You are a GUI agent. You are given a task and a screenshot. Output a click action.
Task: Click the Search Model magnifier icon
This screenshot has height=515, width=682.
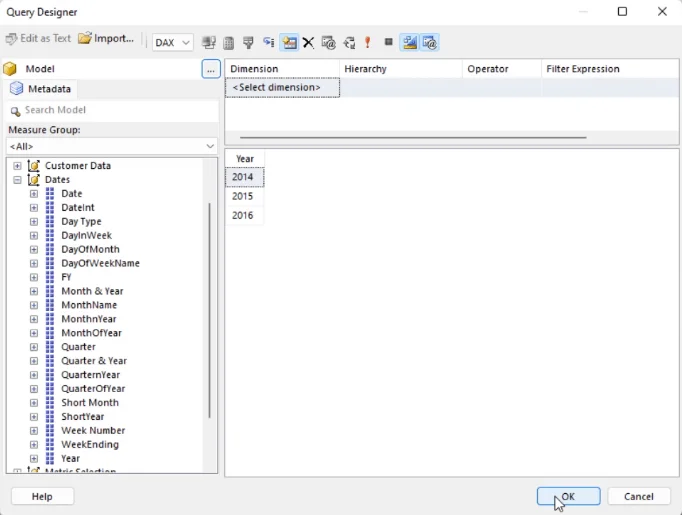click(15, 111)
